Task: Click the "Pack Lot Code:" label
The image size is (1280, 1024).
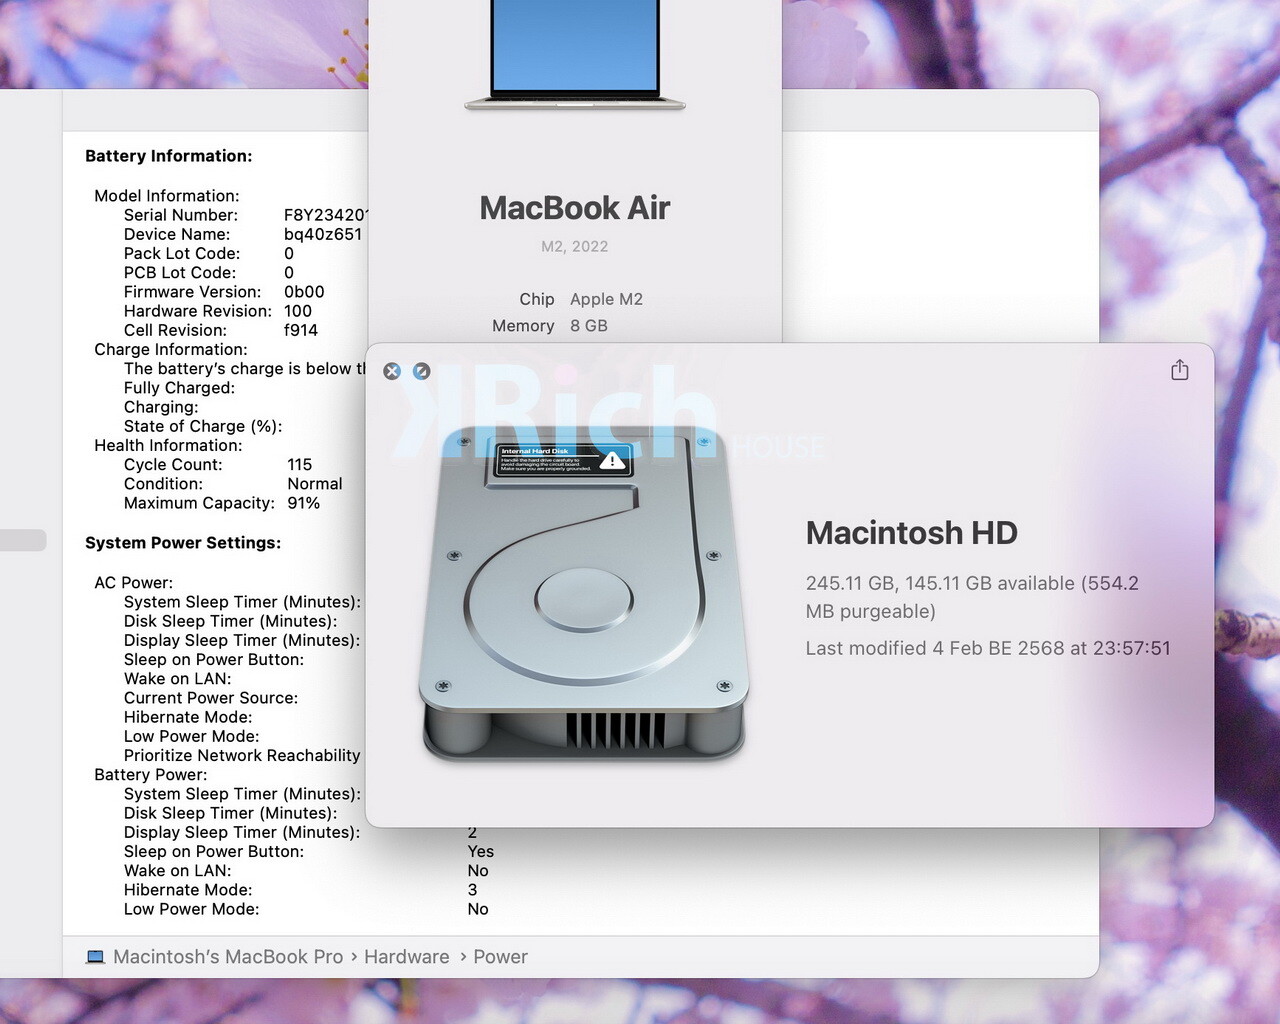Action: [182, 253]
